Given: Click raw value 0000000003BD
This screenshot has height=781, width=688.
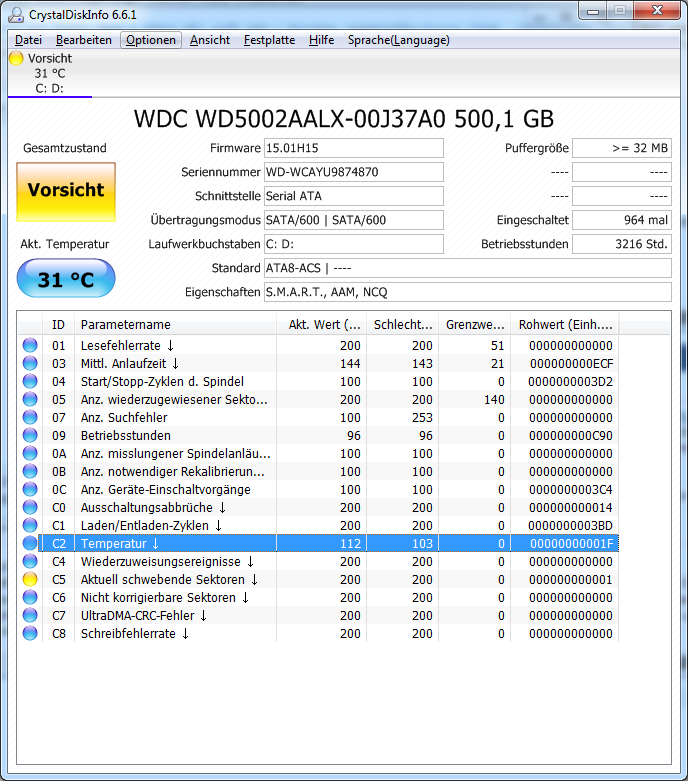Looking at the screenshot, I should tap(571, 525).
